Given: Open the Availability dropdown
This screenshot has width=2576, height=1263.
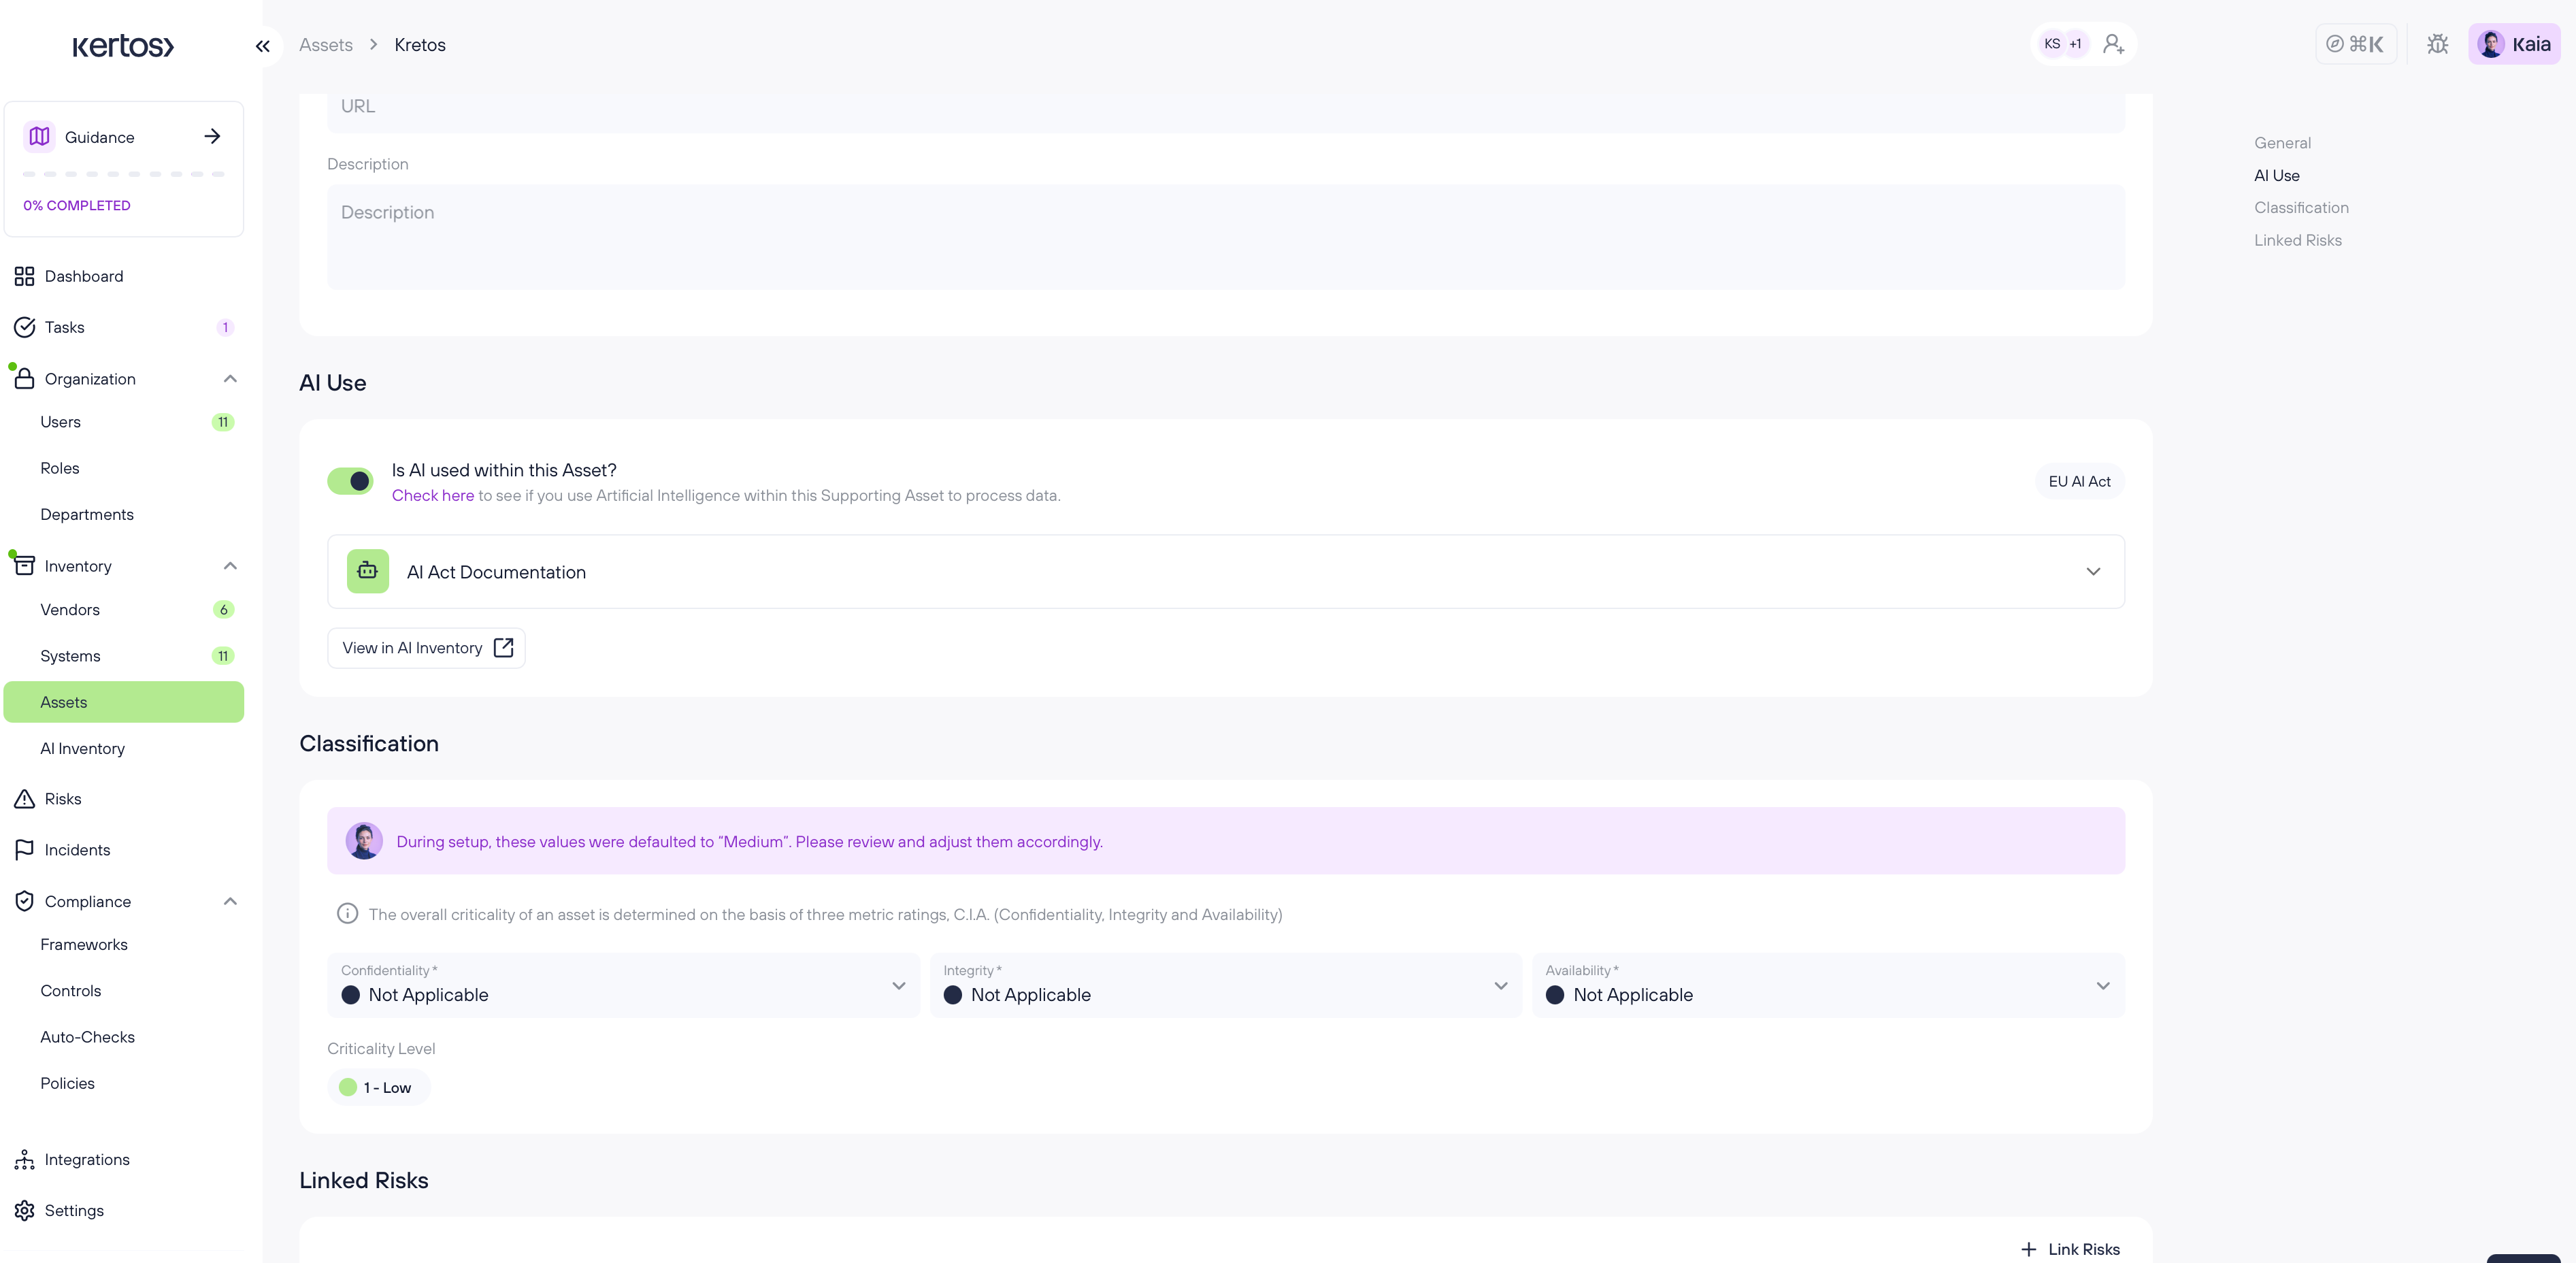Looking at the screenshot, I should point(1828,985).
